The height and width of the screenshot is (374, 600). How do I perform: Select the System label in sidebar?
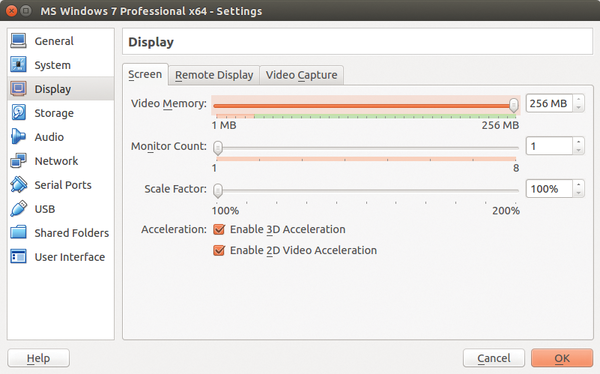pos(52,65)
